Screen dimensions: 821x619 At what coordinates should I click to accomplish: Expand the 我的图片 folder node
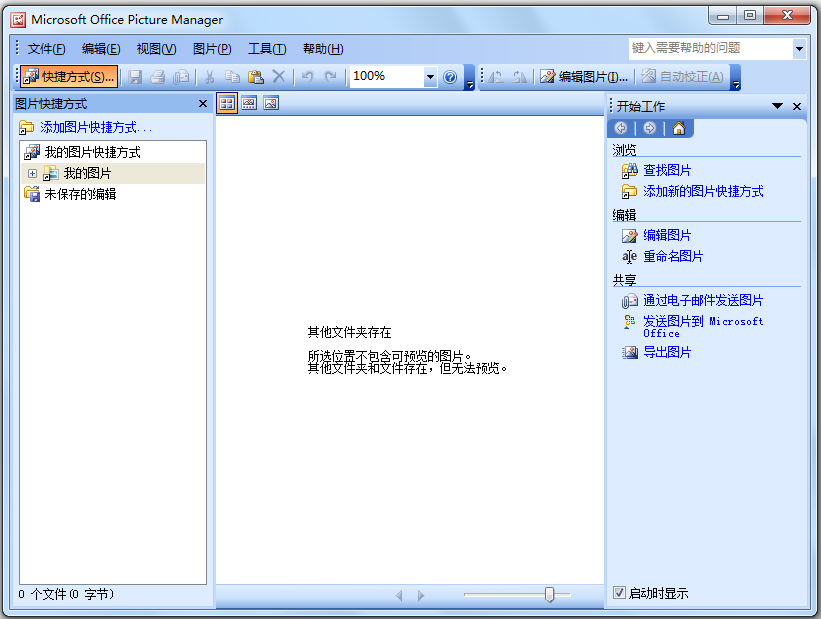pyautogui.click(x=32, y=173)
